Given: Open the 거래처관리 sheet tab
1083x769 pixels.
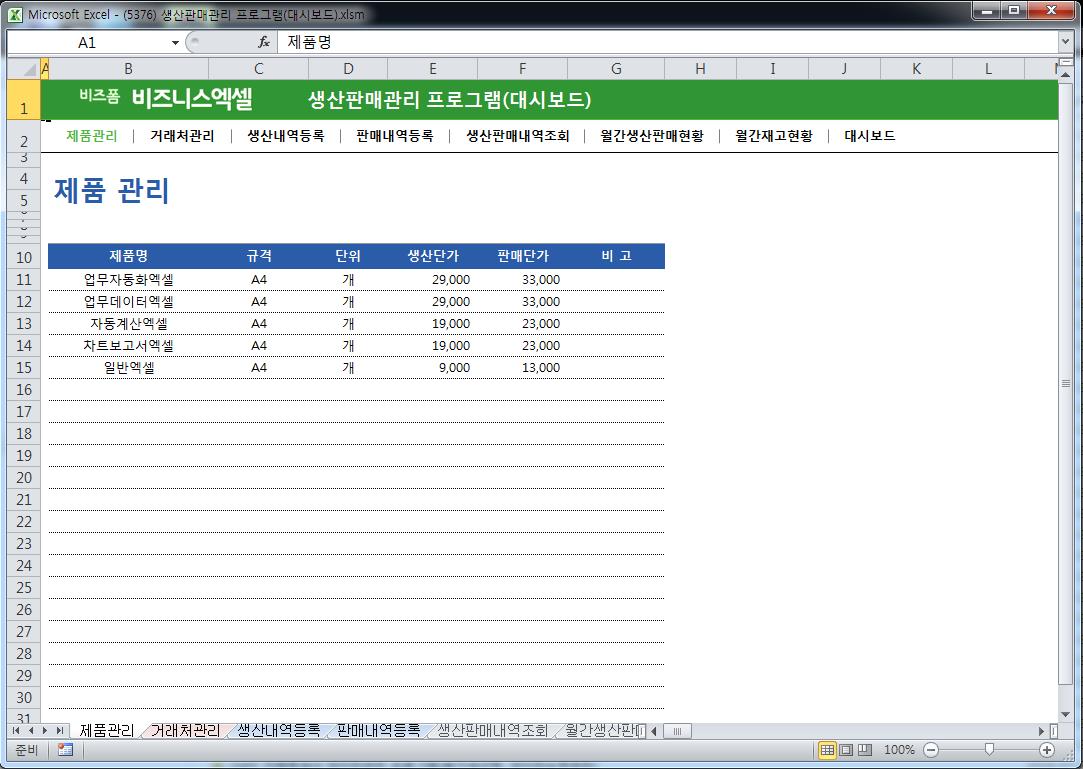Looking at the screenshot, I should (185, 731).
